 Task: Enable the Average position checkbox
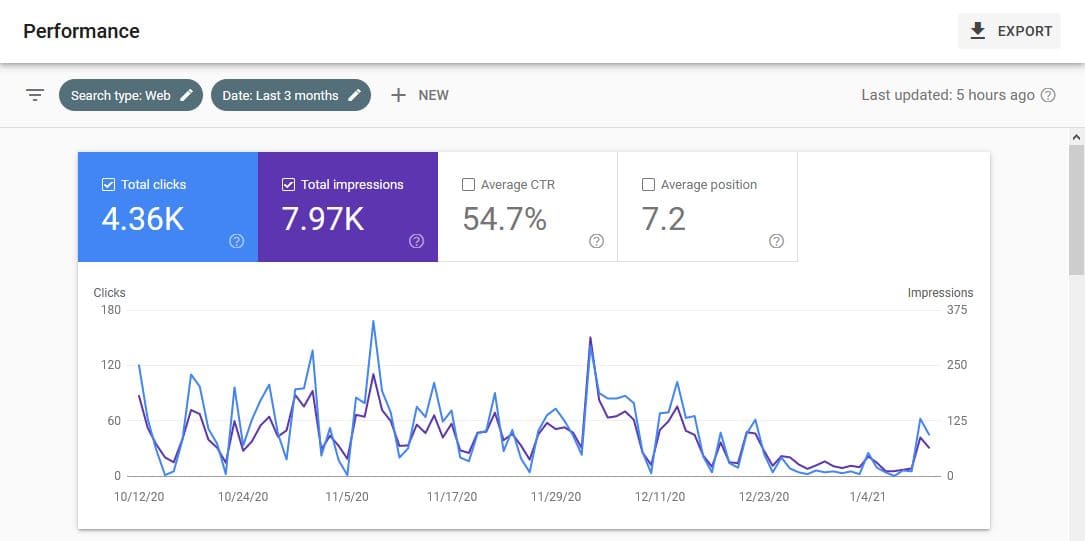click(x=648, y=185)
